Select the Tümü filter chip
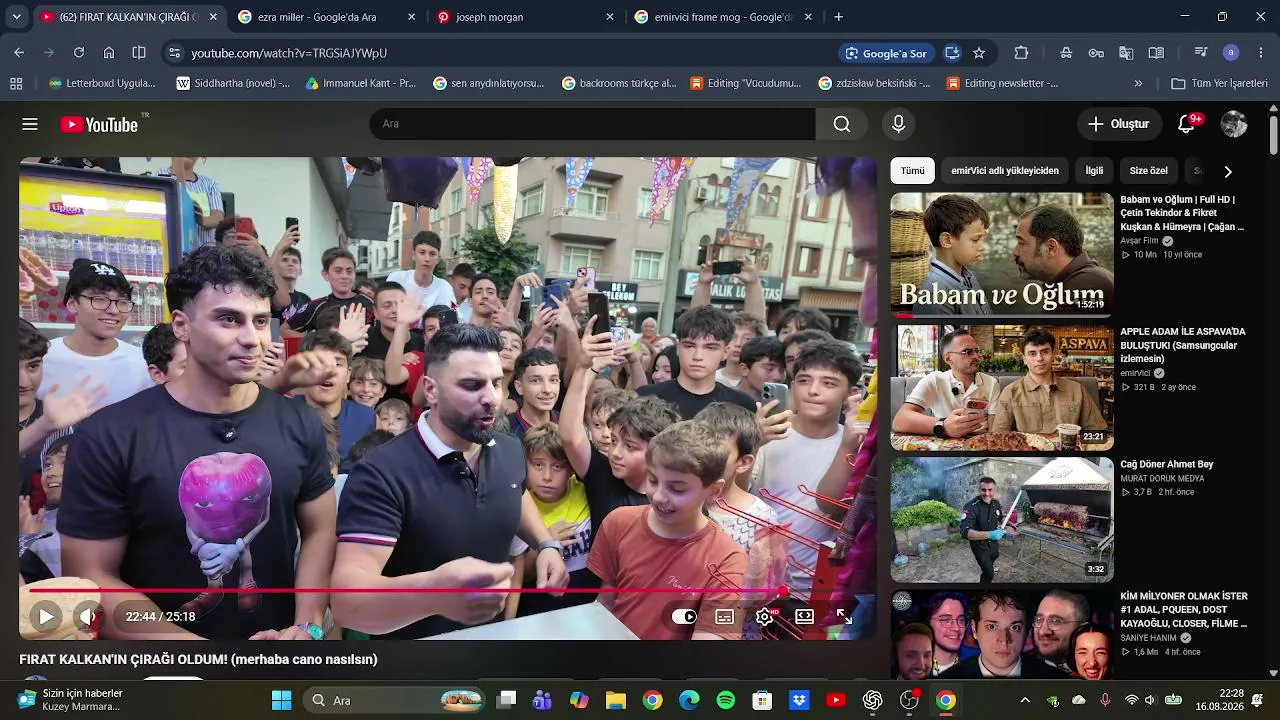 [913, 171]
